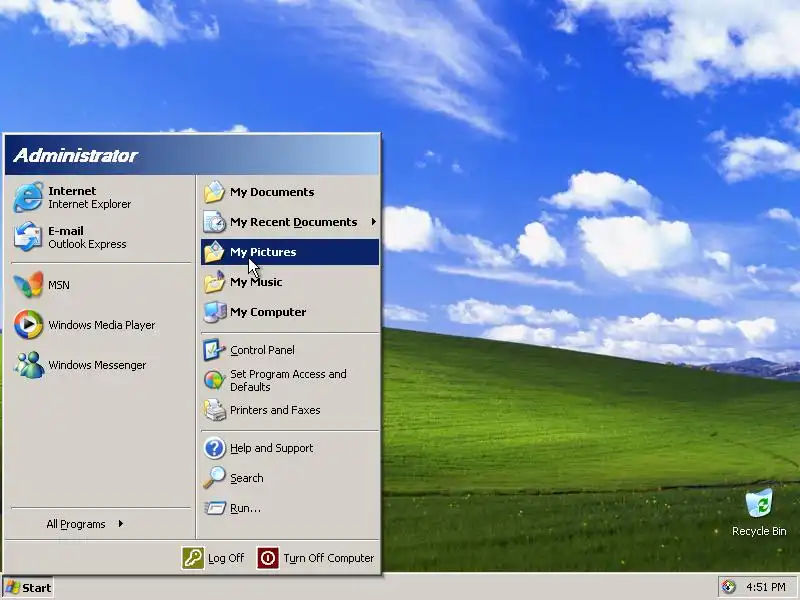This screenshot has height=600, width=800.
Task: Open Outlook Express via E-mail label
Action: 66,231
